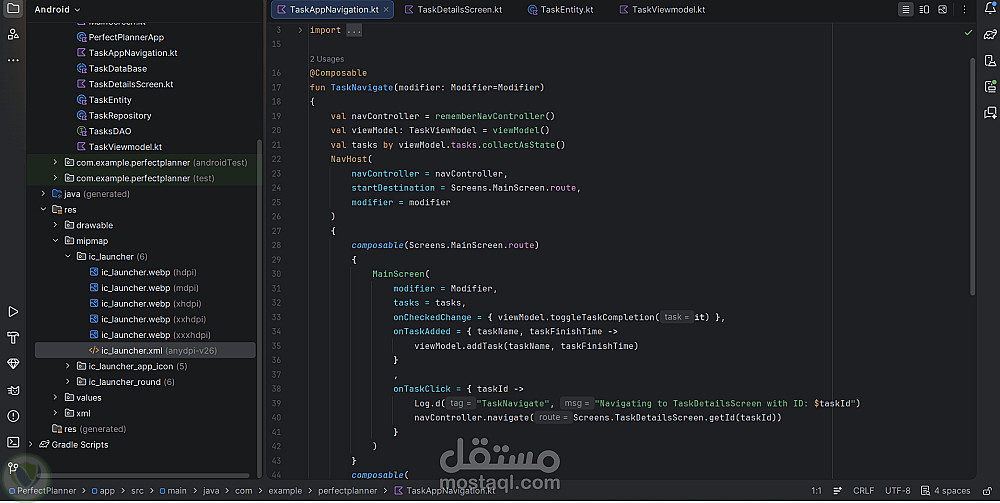Open the Notifications bell icon
Image resolution: width=1000 pixels, height=503 pixels.
(x=990, y=9)
